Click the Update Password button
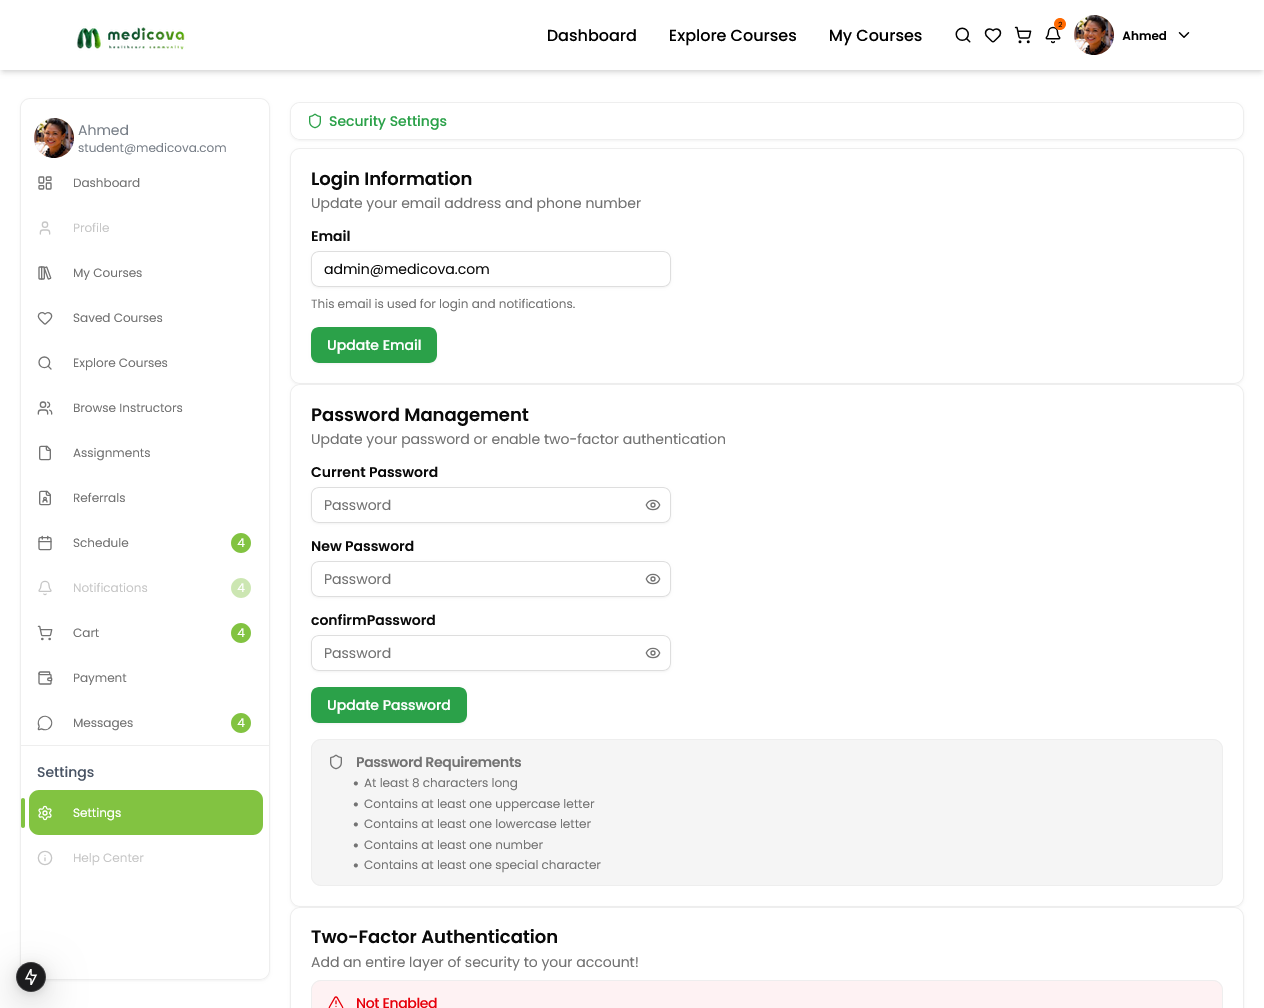Image resolution: width=1264 pixels, height=1008 pixels. click(389, 705)
